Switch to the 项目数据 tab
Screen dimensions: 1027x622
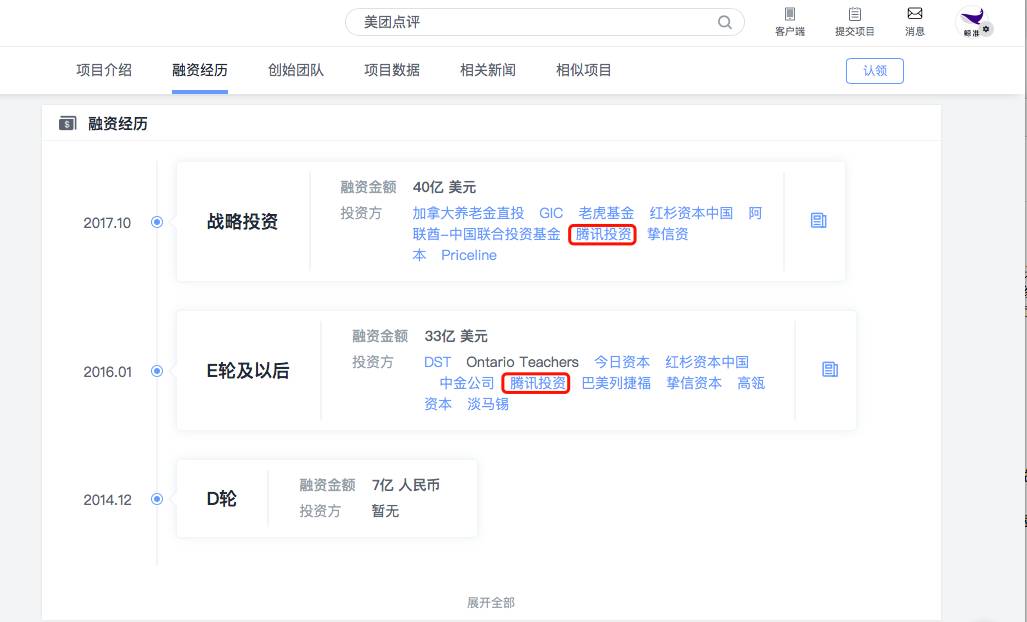pos(392,70)
